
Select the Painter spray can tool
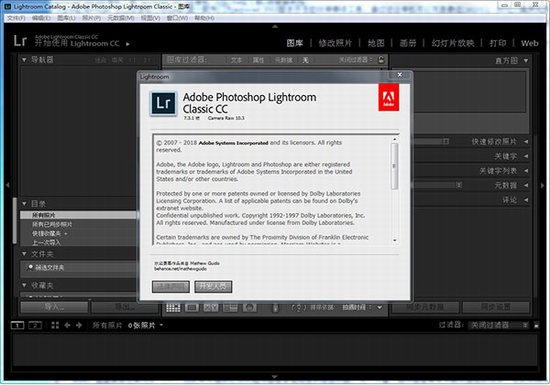click(x=275, y=308)
